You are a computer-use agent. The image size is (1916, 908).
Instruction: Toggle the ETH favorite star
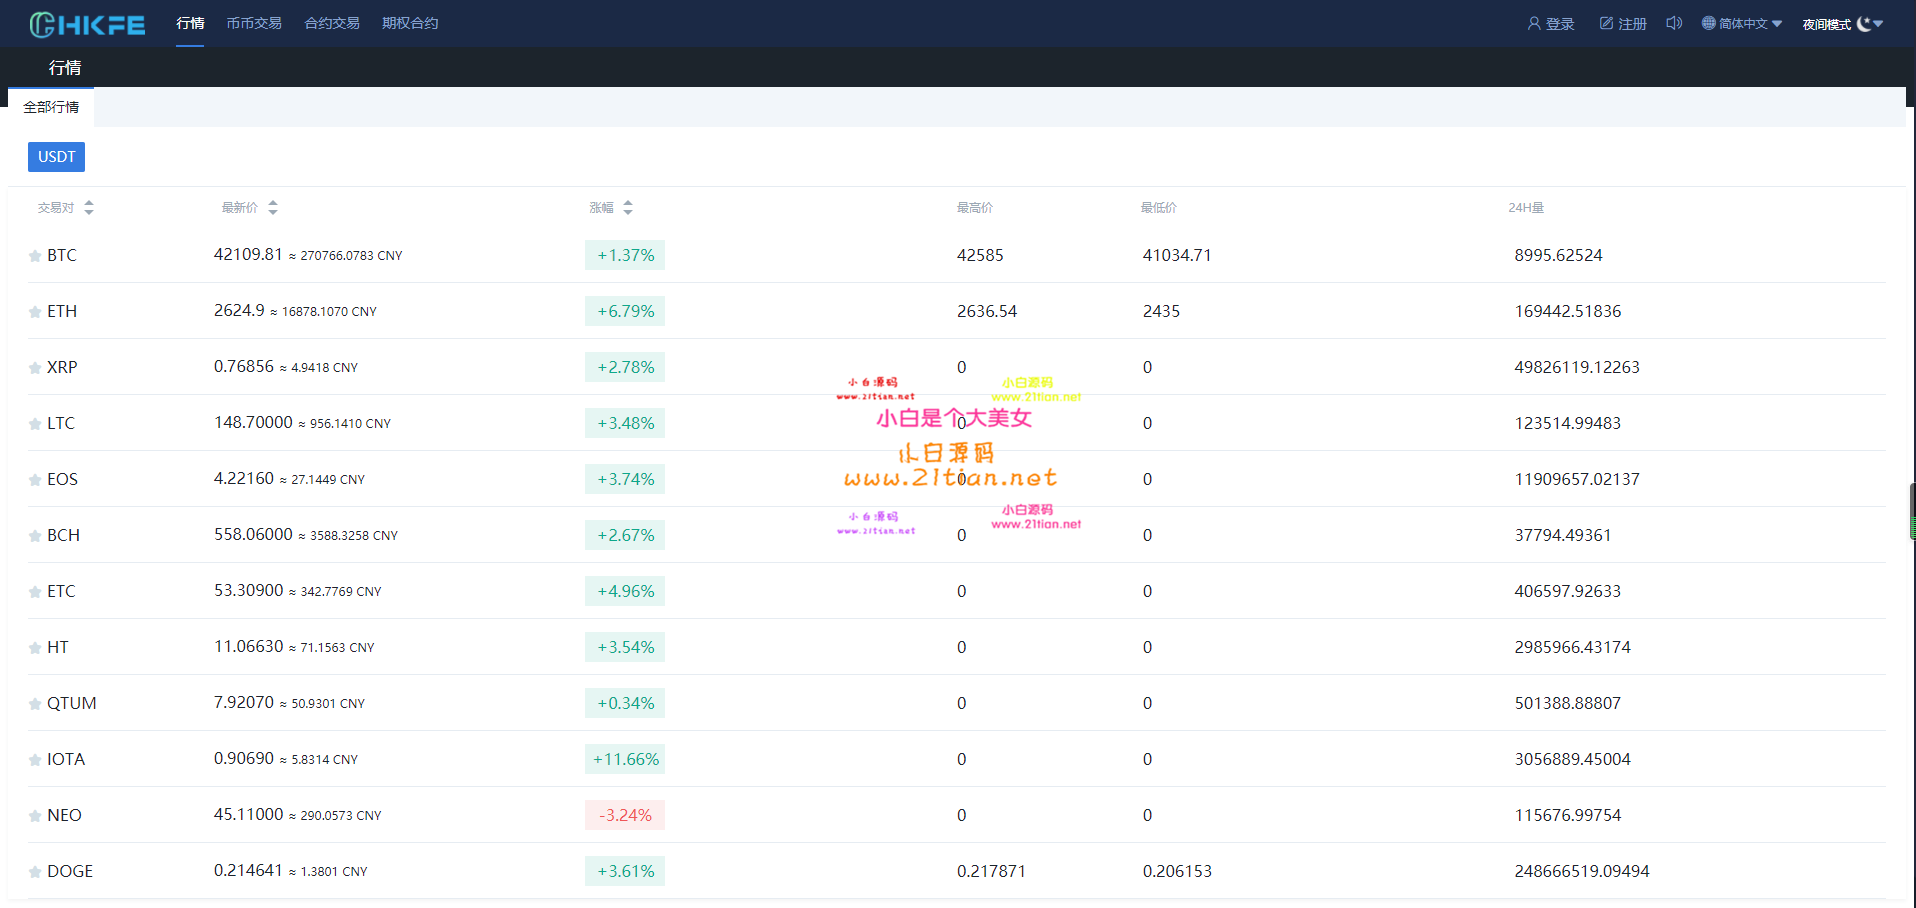pyautogui.click(x=35, y=312)
